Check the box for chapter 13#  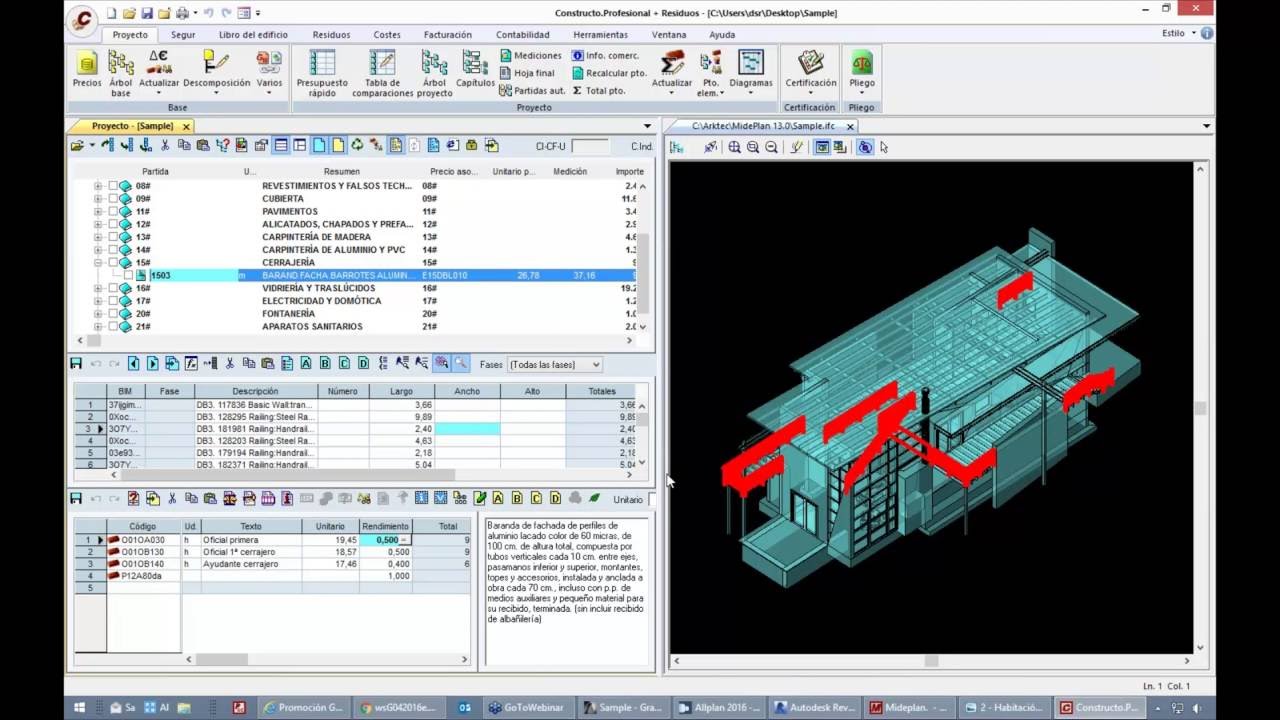coord(113,237)
